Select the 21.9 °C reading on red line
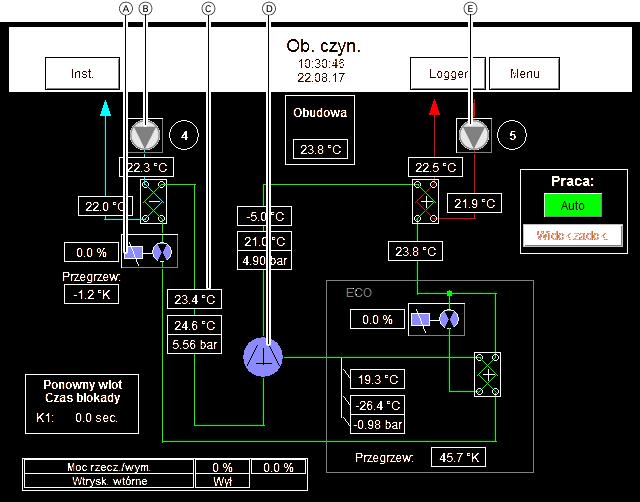Viewport: 640px width, 502px height. (475, 203)
